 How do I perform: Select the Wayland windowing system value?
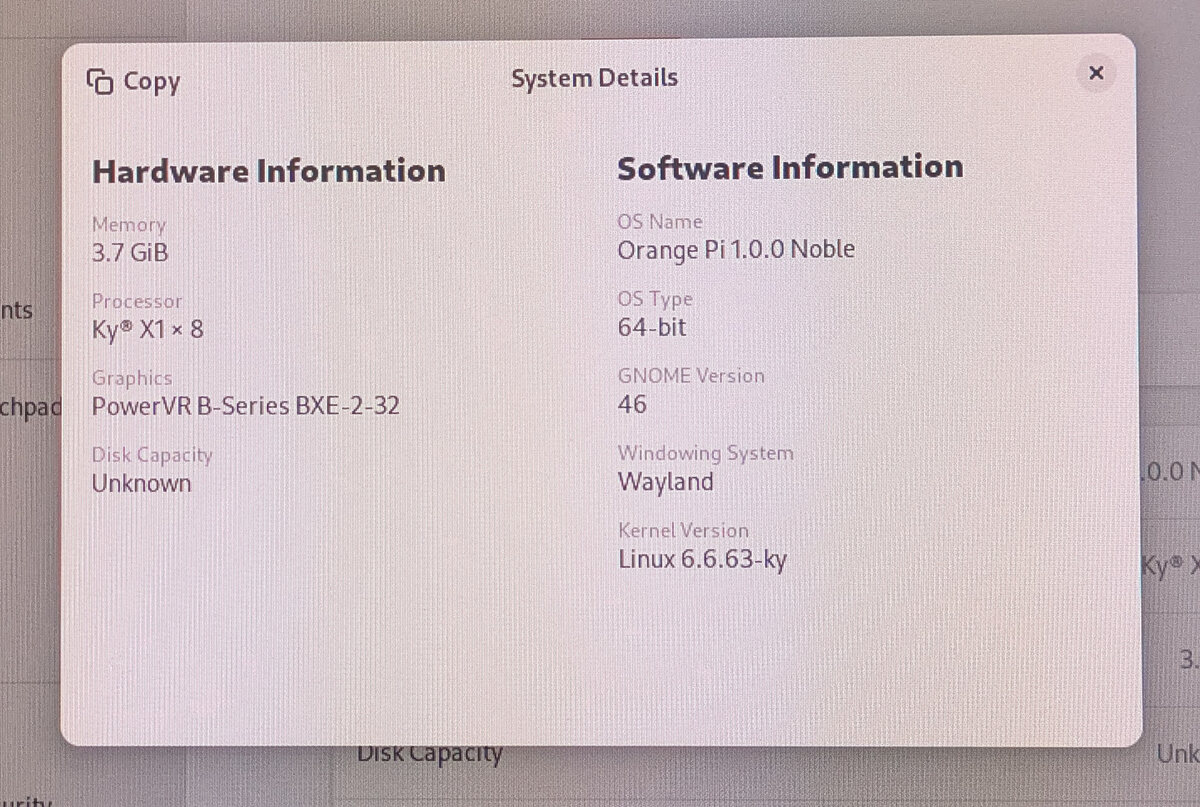[665, 482]
